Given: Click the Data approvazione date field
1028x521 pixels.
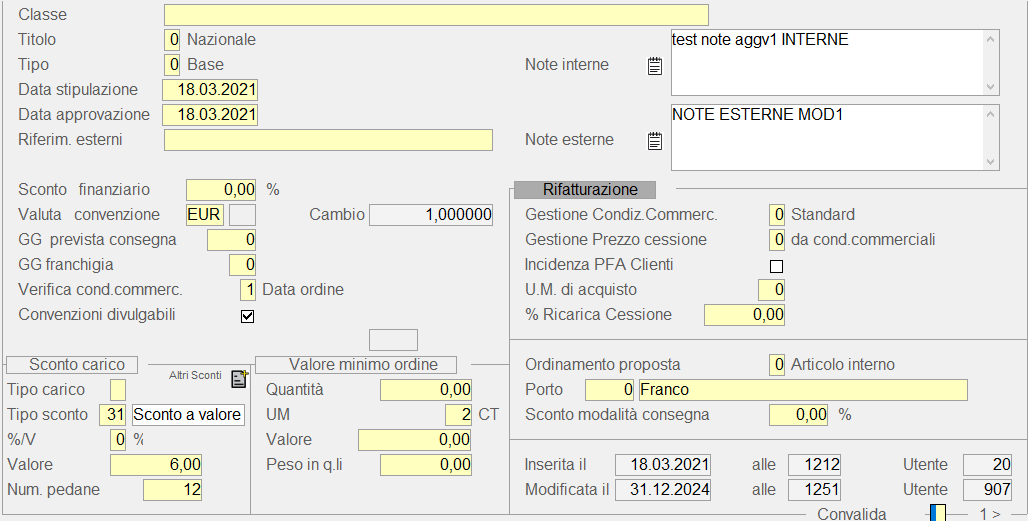Looking at the screenshot, I should pyautogui.click(x=210, y=115).
